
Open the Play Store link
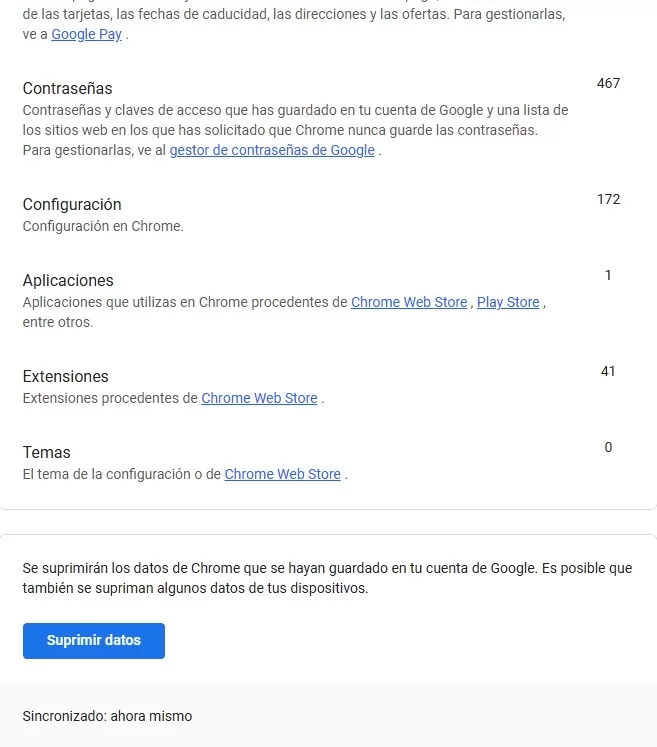pyautogui.click(x=508, y=302)
